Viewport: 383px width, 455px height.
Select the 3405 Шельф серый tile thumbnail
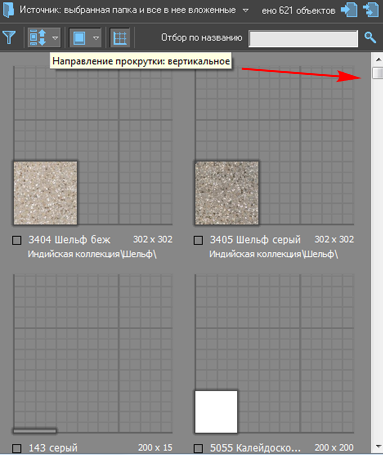[227, 193]
